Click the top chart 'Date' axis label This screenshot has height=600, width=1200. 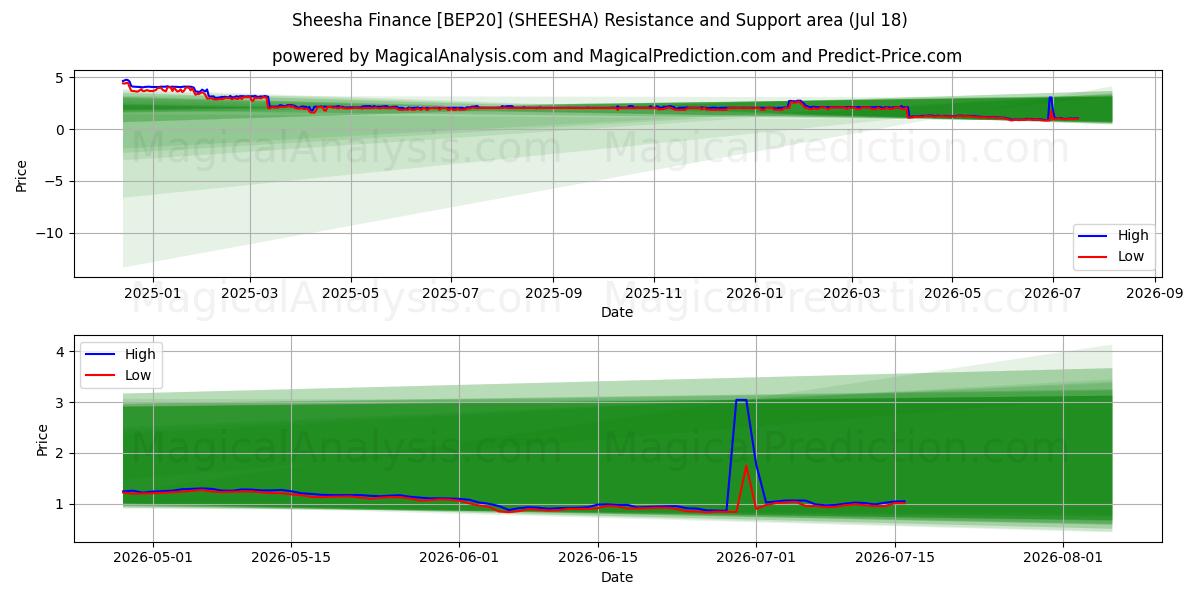click(x=617, y=312)
